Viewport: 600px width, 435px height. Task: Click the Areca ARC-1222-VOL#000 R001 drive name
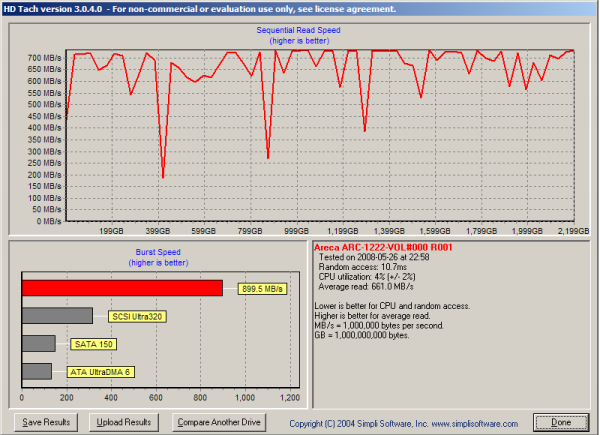[x=383, y=247]
